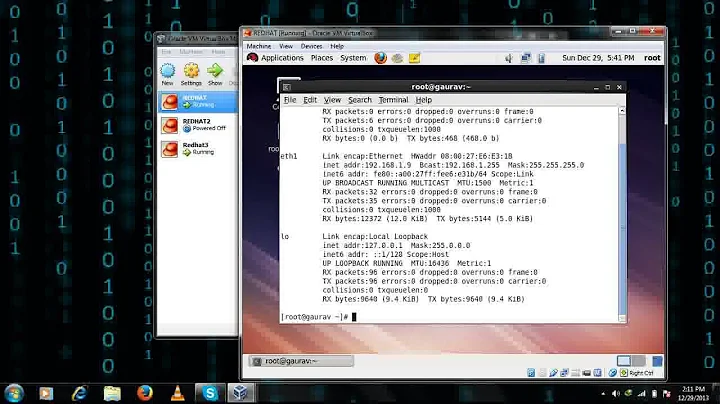Click the Windows tray network signal icon
The height and width of the screenshot is (404, 720).
pyautogui.click(x=641, y=394)
